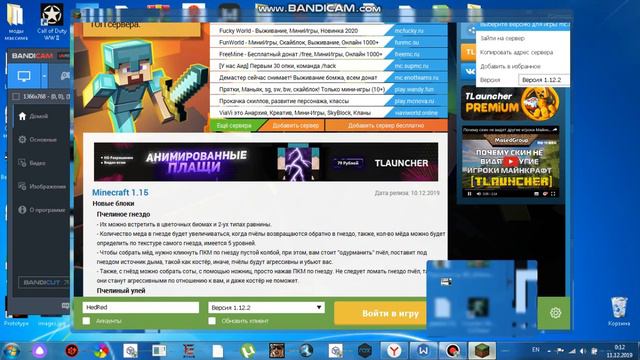Image resolution: width=640 pixels, height=360 pixels.
Task: Open the Windows Start button
Action: [11, 351]
